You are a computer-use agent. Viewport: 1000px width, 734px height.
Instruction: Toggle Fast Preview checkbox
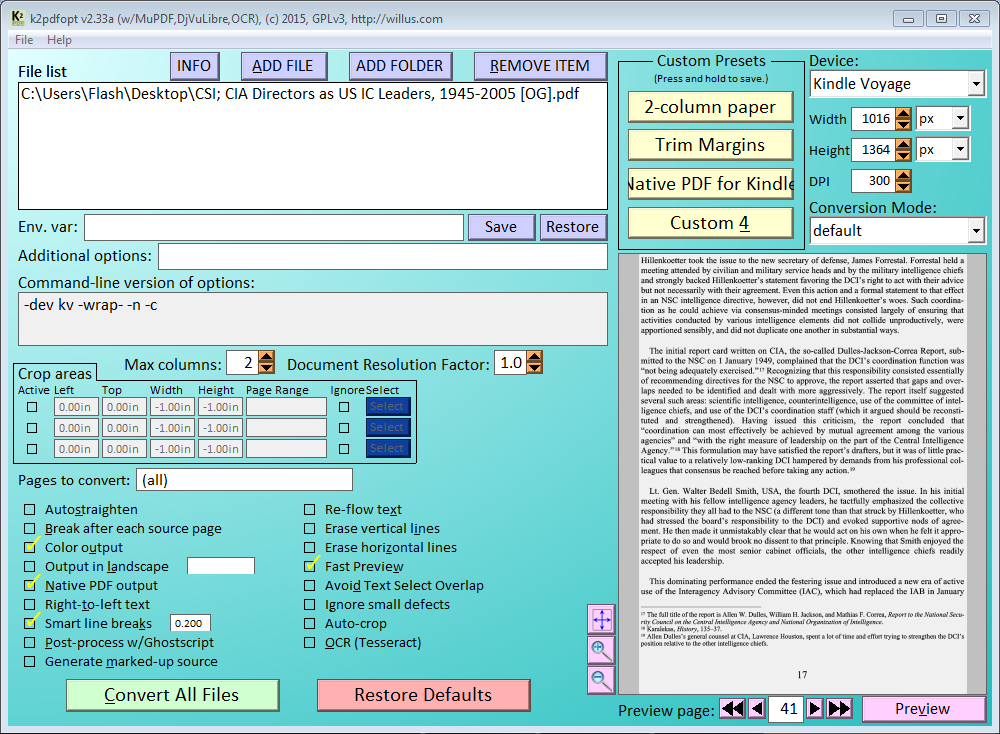309,566
